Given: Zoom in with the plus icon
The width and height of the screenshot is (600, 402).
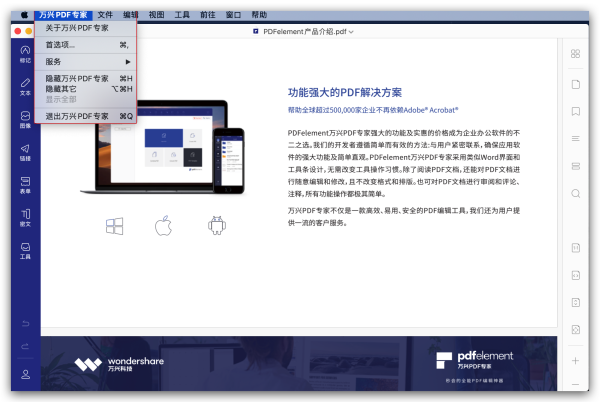Looking at the screenshot, I should click(575, 360).
